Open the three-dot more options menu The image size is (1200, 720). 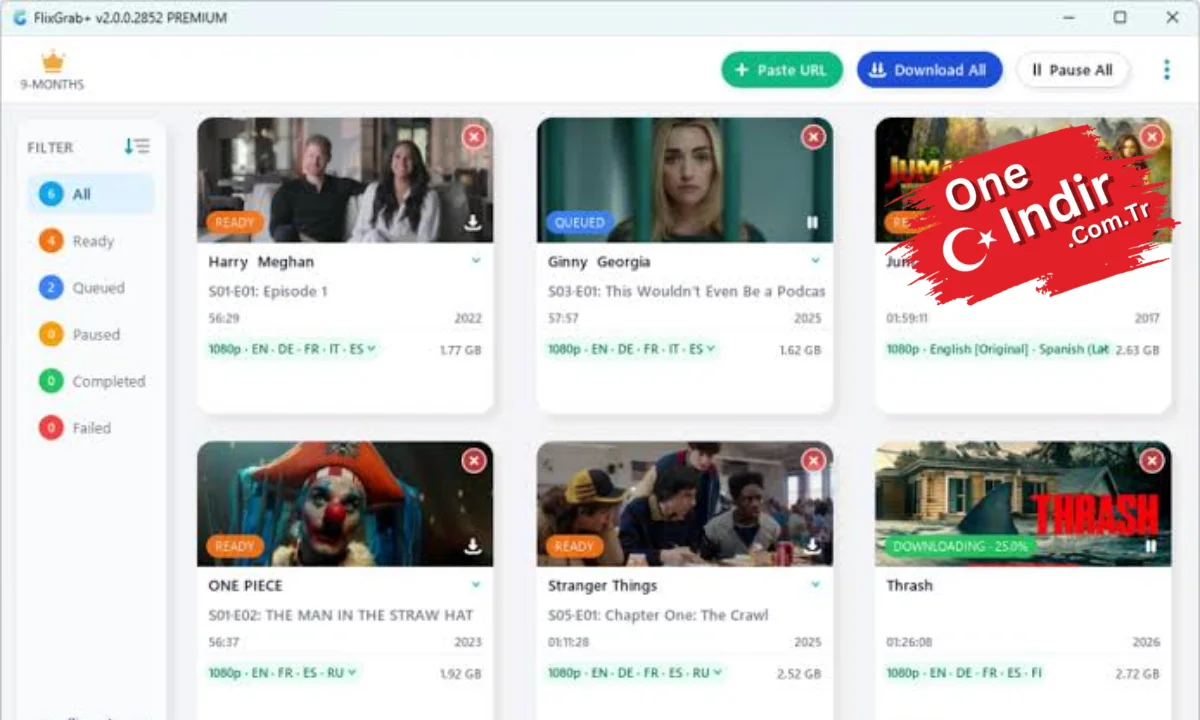1166,70
